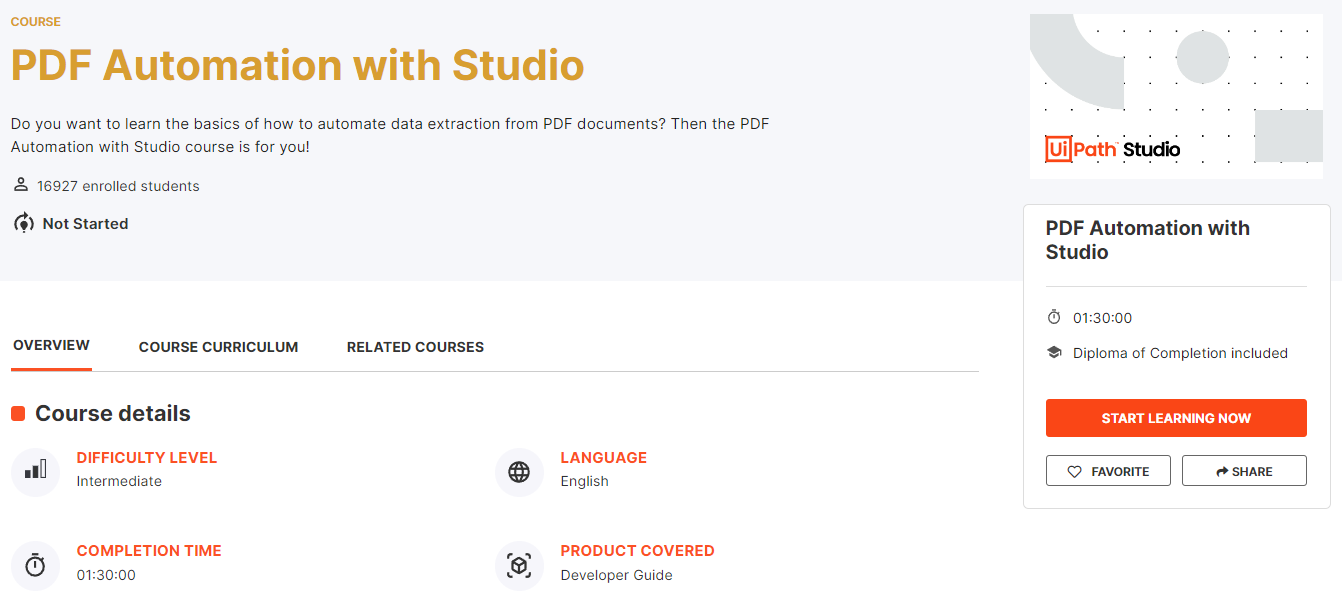Click the Language globe icon
This screenshot has height=605, width=1342.
click(x=519, y=471)
